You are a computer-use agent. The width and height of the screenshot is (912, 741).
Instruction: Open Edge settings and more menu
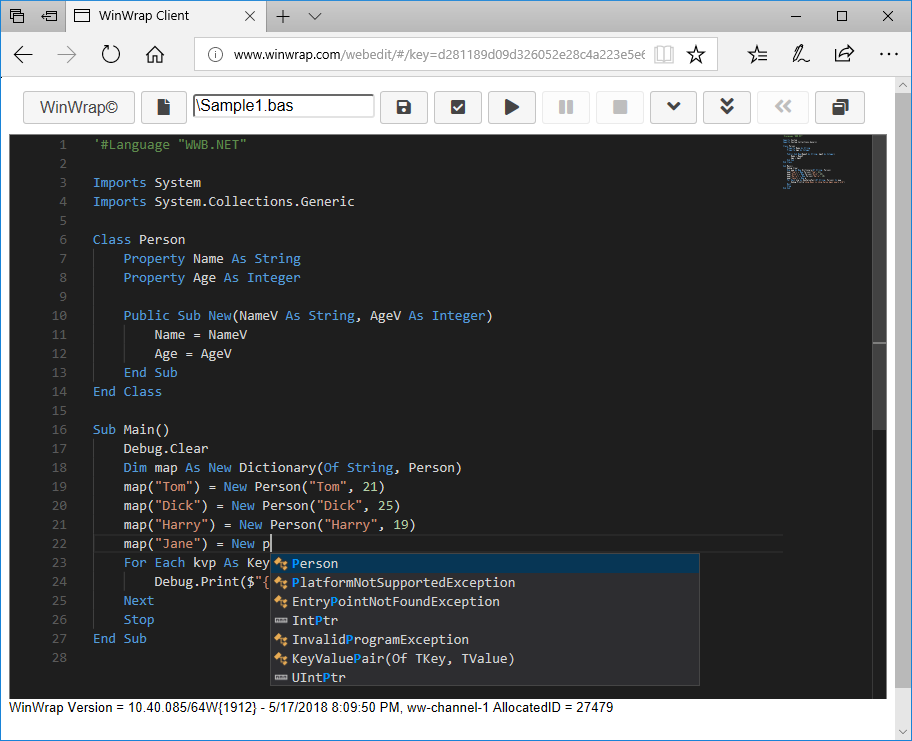click(887, 55)
